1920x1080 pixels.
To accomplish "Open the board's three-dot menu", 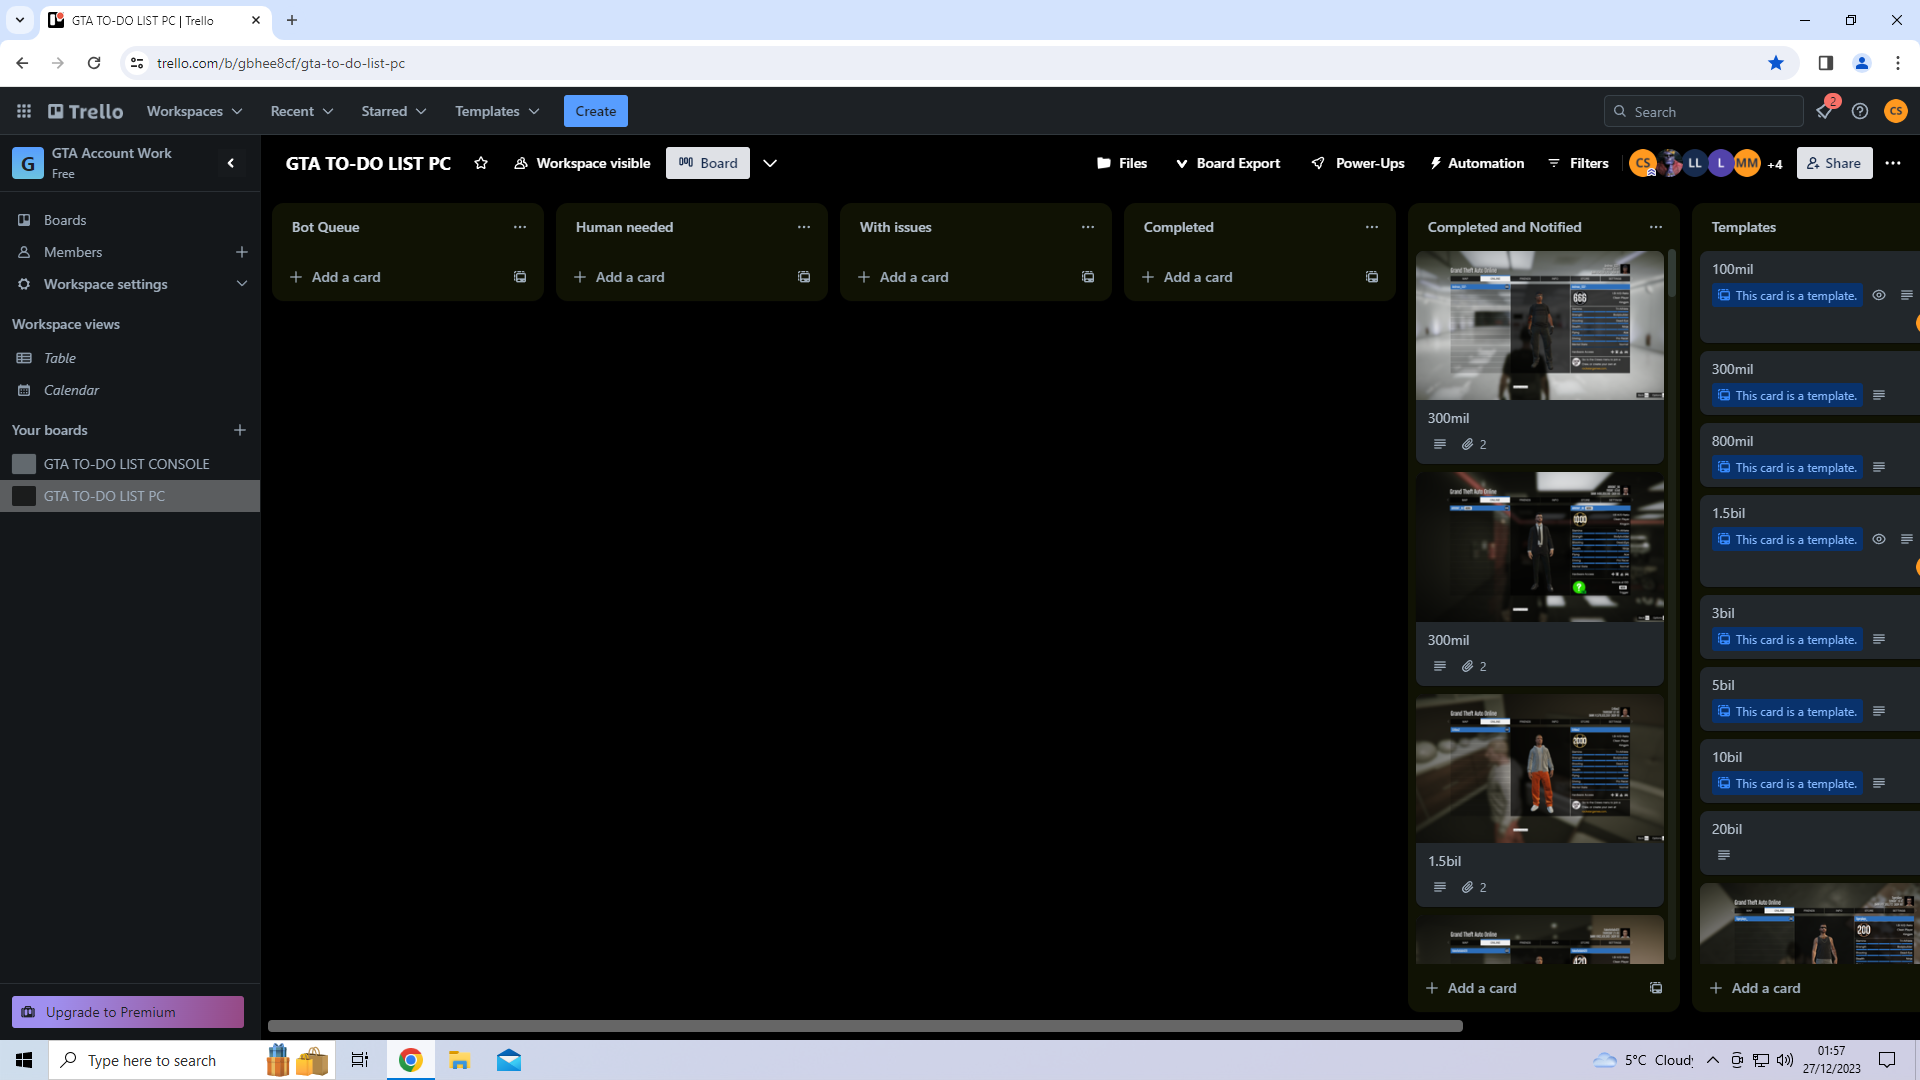I will tap(1893, 163).
